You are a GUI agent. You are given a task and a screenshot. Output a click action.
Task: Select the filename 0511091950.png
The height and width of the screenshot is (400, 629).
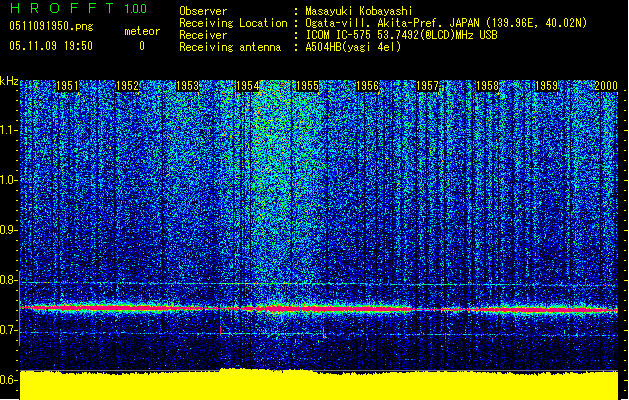(51, 26)
